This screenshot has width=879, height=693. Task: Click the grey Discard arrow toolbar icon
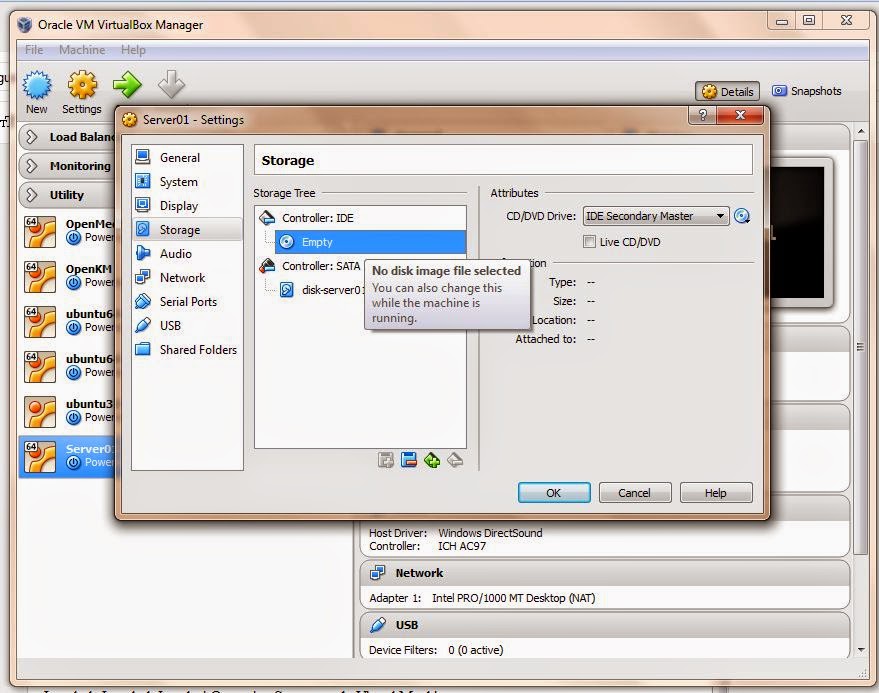pyautogui.click(x=171, y=84)
